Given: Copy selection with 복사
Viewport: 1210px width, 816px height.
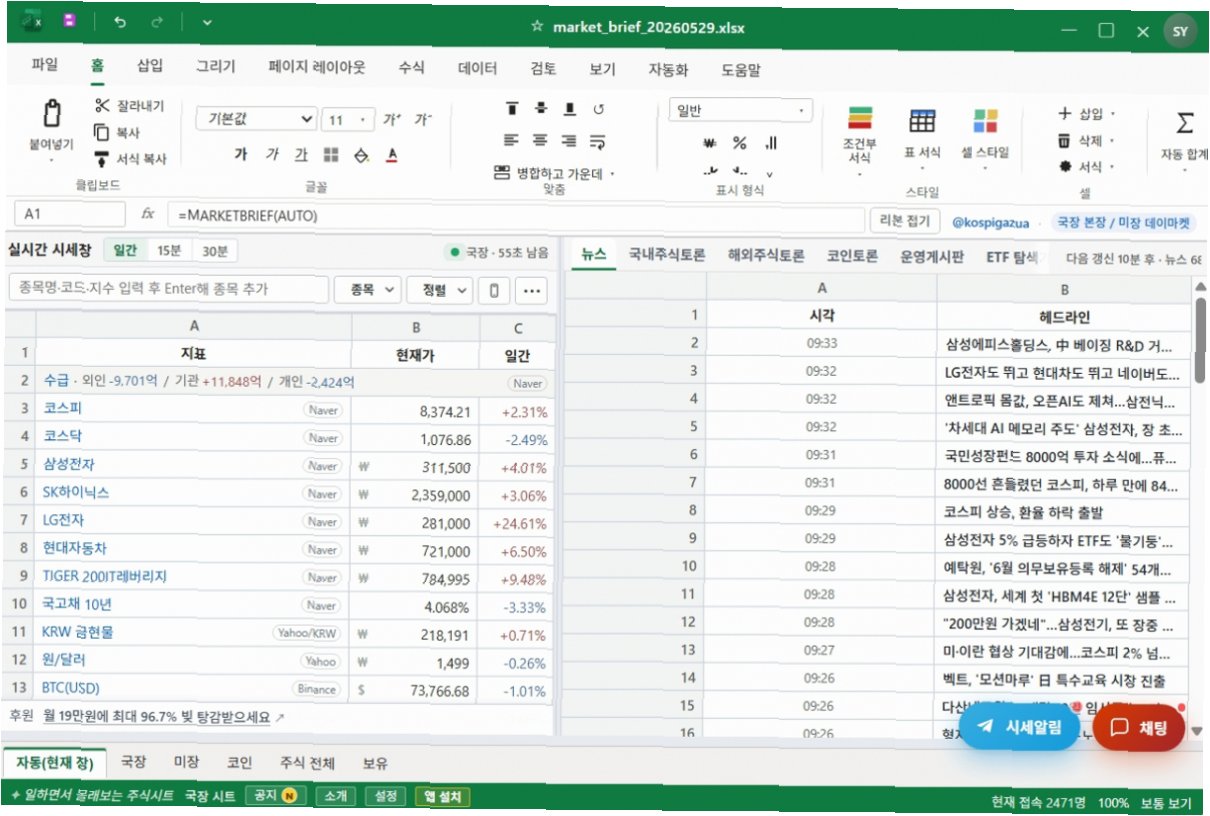Looking at the screenshot, I should pyautogui.click(x=117, y=132).
